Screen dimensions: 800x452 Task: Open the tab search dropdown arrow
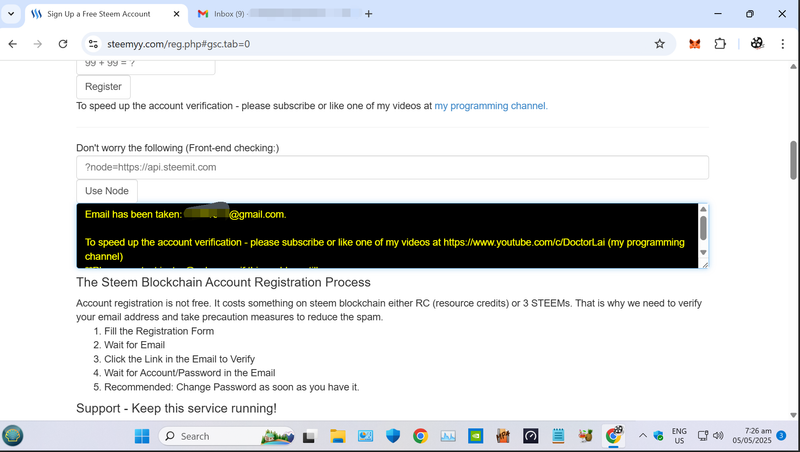(x=11, y=14)
